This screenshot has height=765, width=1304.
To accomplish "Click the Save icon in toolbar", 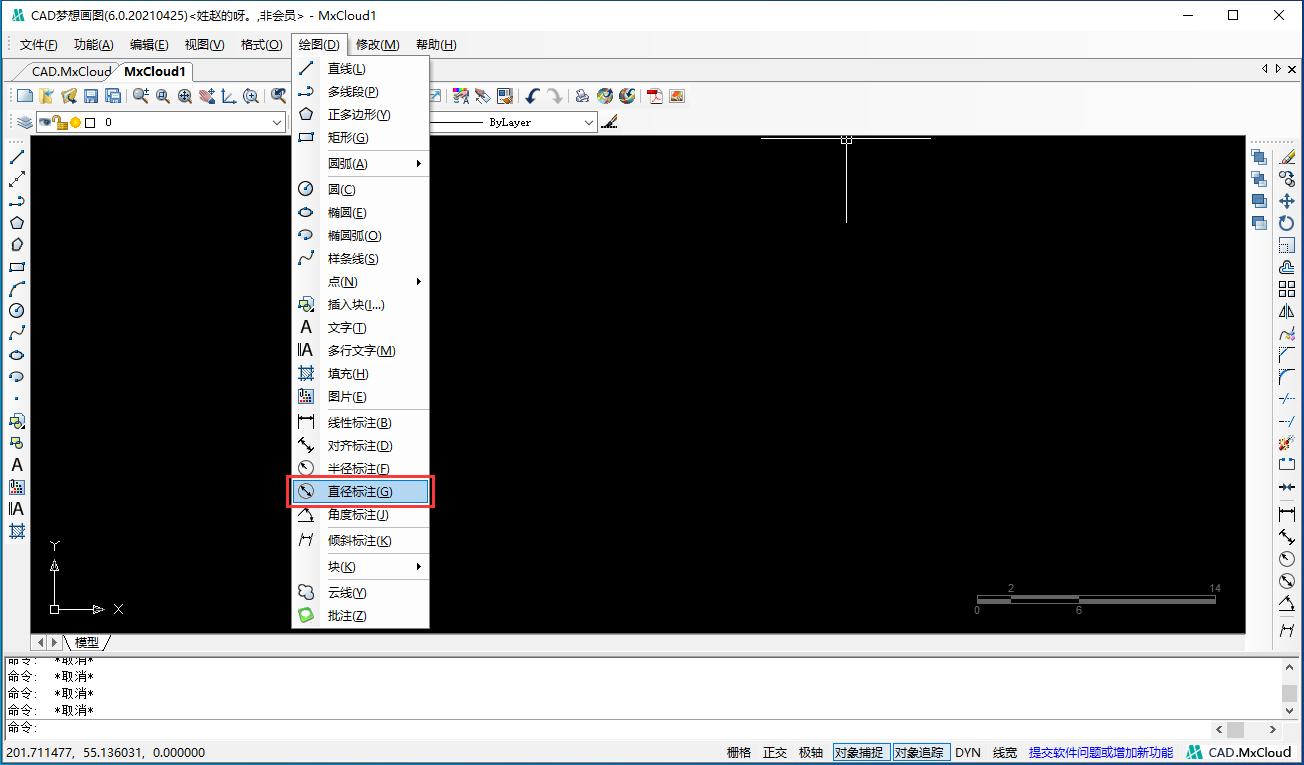I will coord(91,96).
